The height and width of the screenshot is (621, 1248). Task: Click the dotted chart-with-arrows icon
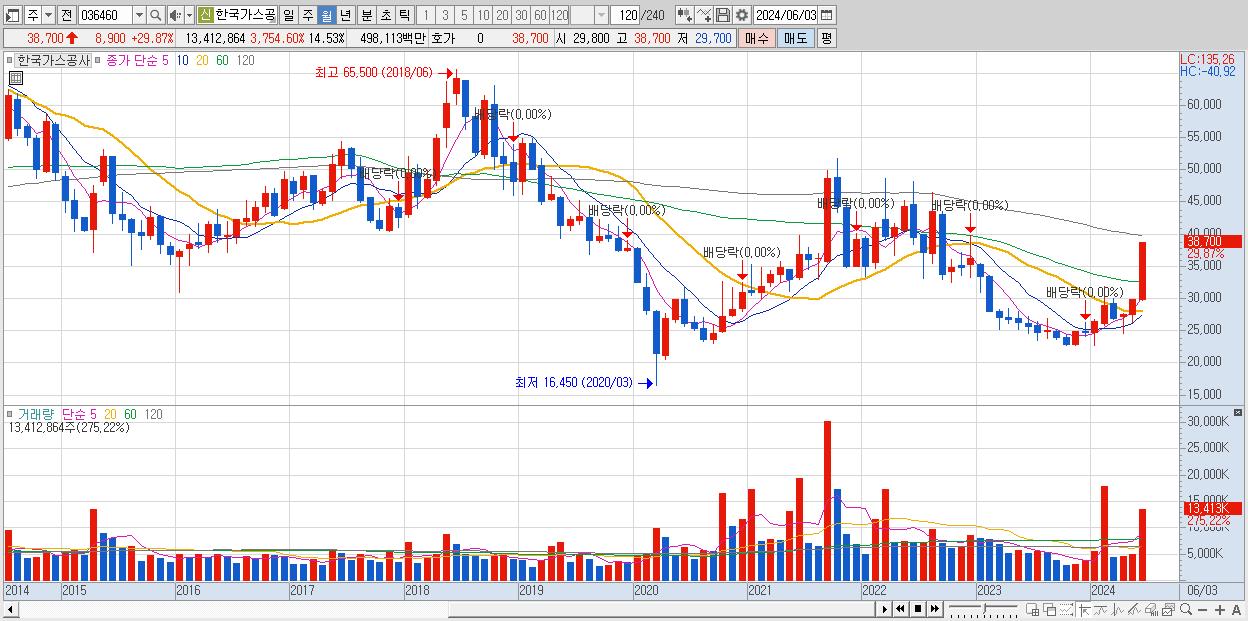(1066, 609)
